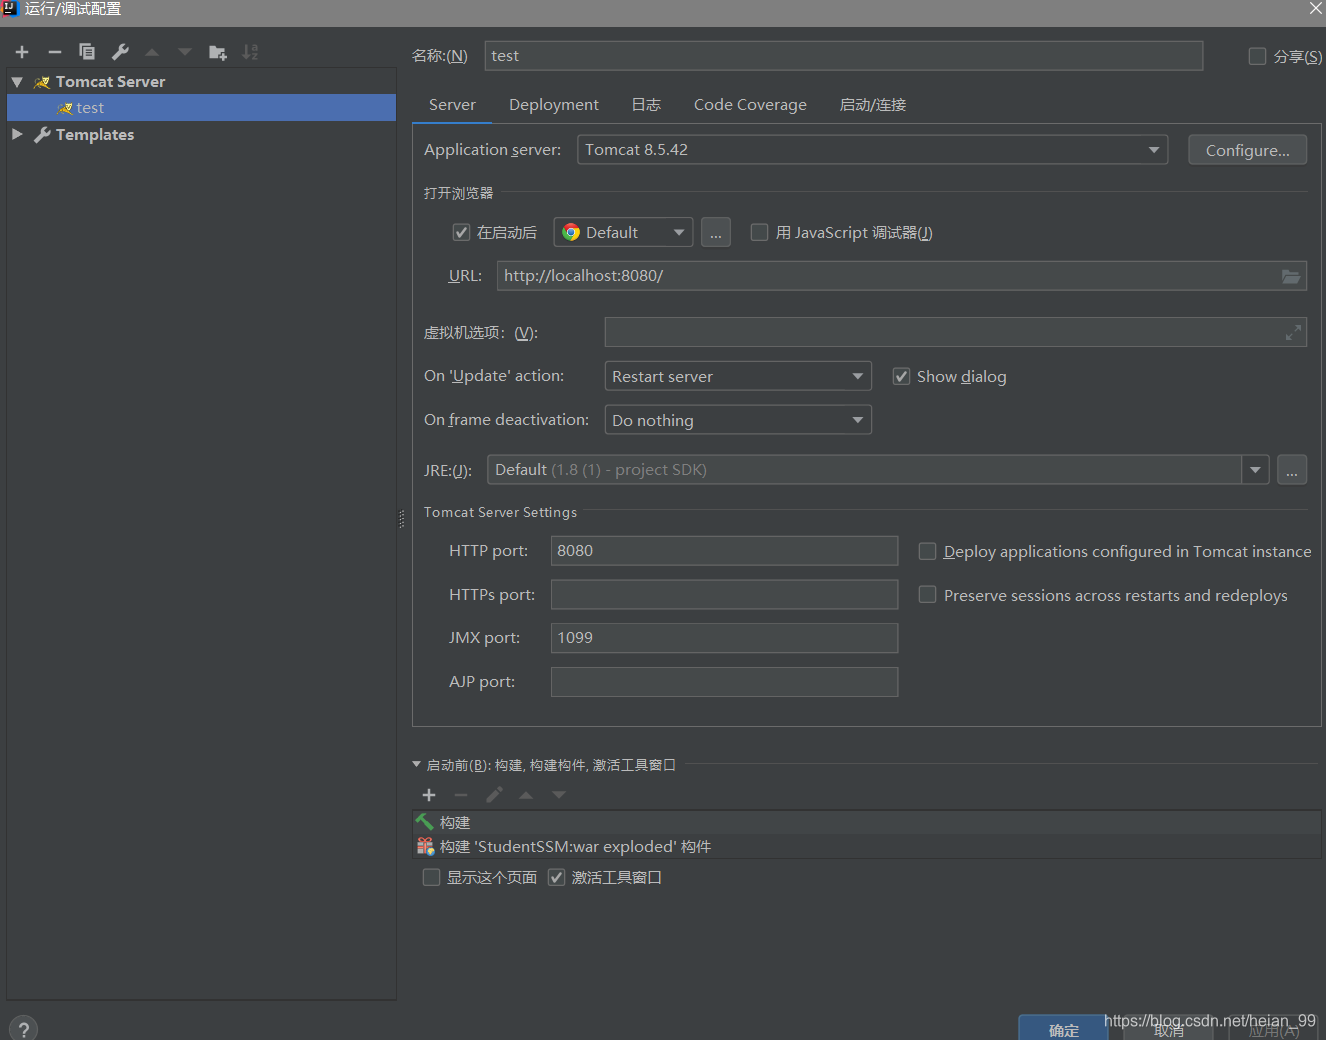The width and height of the screenshot is (1326, 1040).
Task: Click the Tomcat Server icon in tree
Action: pos(42,82)
